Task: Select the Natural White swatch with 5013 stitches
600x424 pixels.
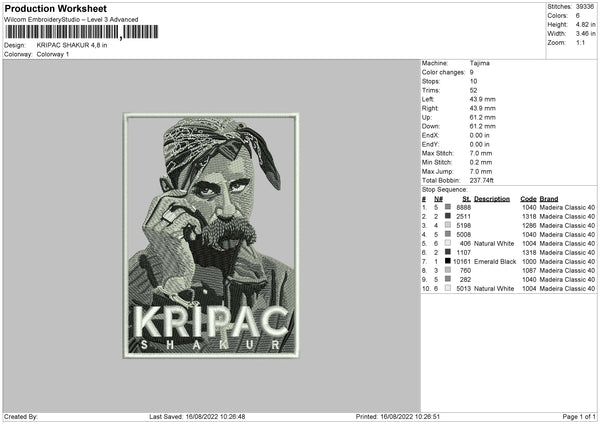Action: coord(448,288)
